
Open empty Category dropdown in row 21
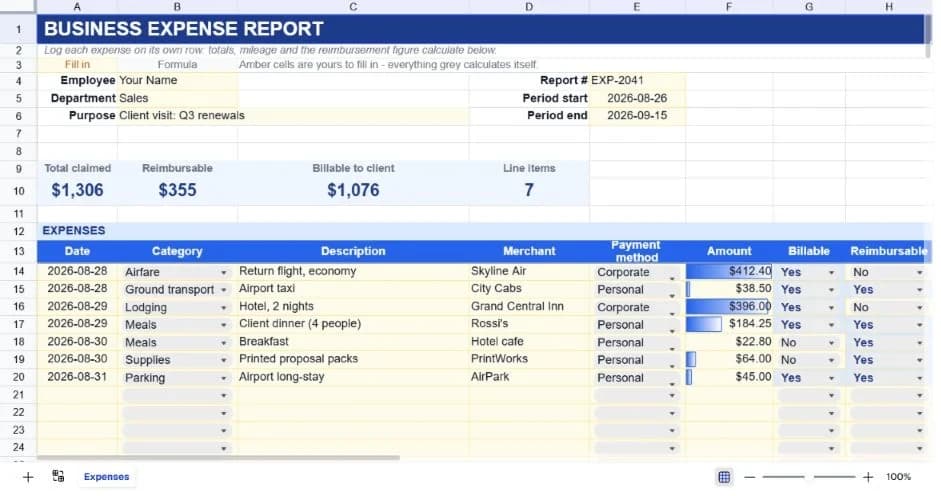(223, 395)
